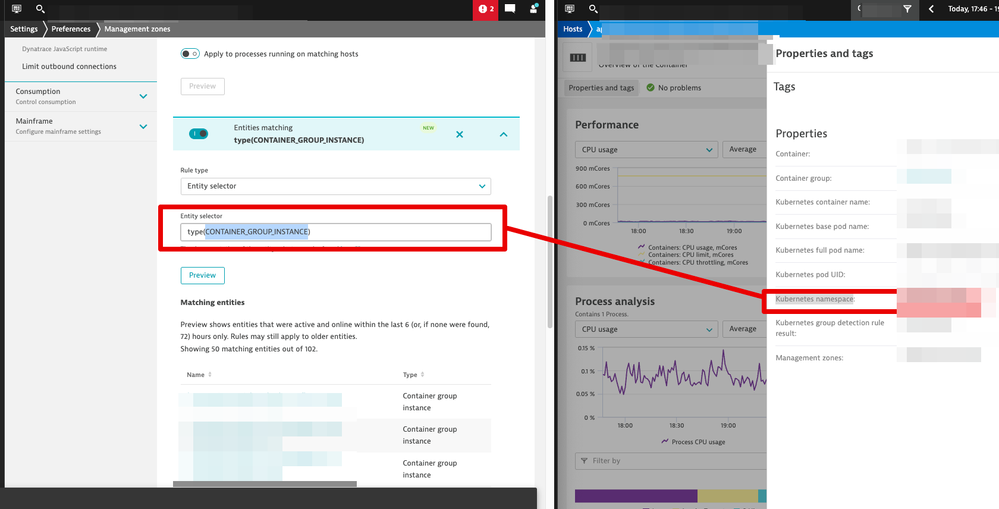The height and width of the screenshot is (509, 999).
Task: Click the back arrow beside timeframe
Action: pos(932,9)
